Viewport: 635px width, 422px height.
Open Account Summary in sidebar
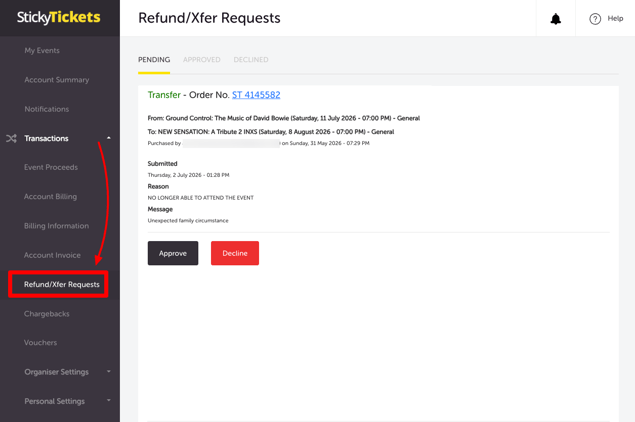57,80
